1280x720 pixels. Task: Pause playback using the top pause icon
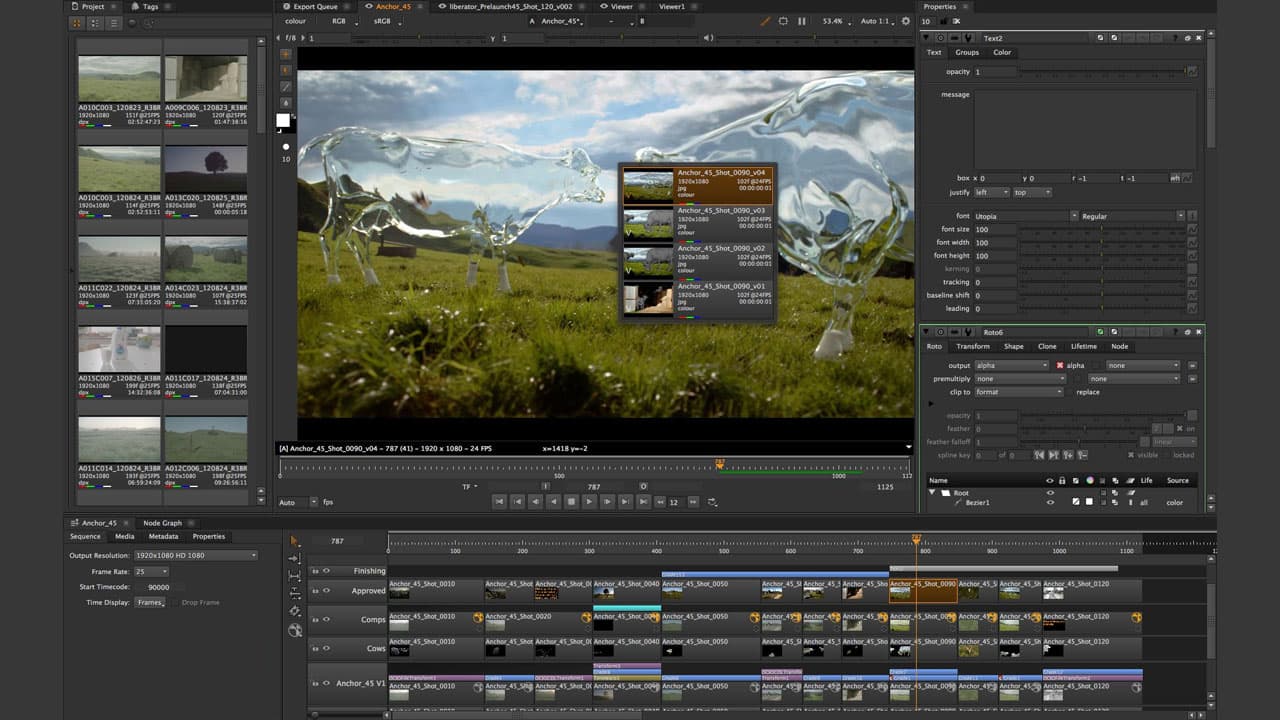click(801, 20)
